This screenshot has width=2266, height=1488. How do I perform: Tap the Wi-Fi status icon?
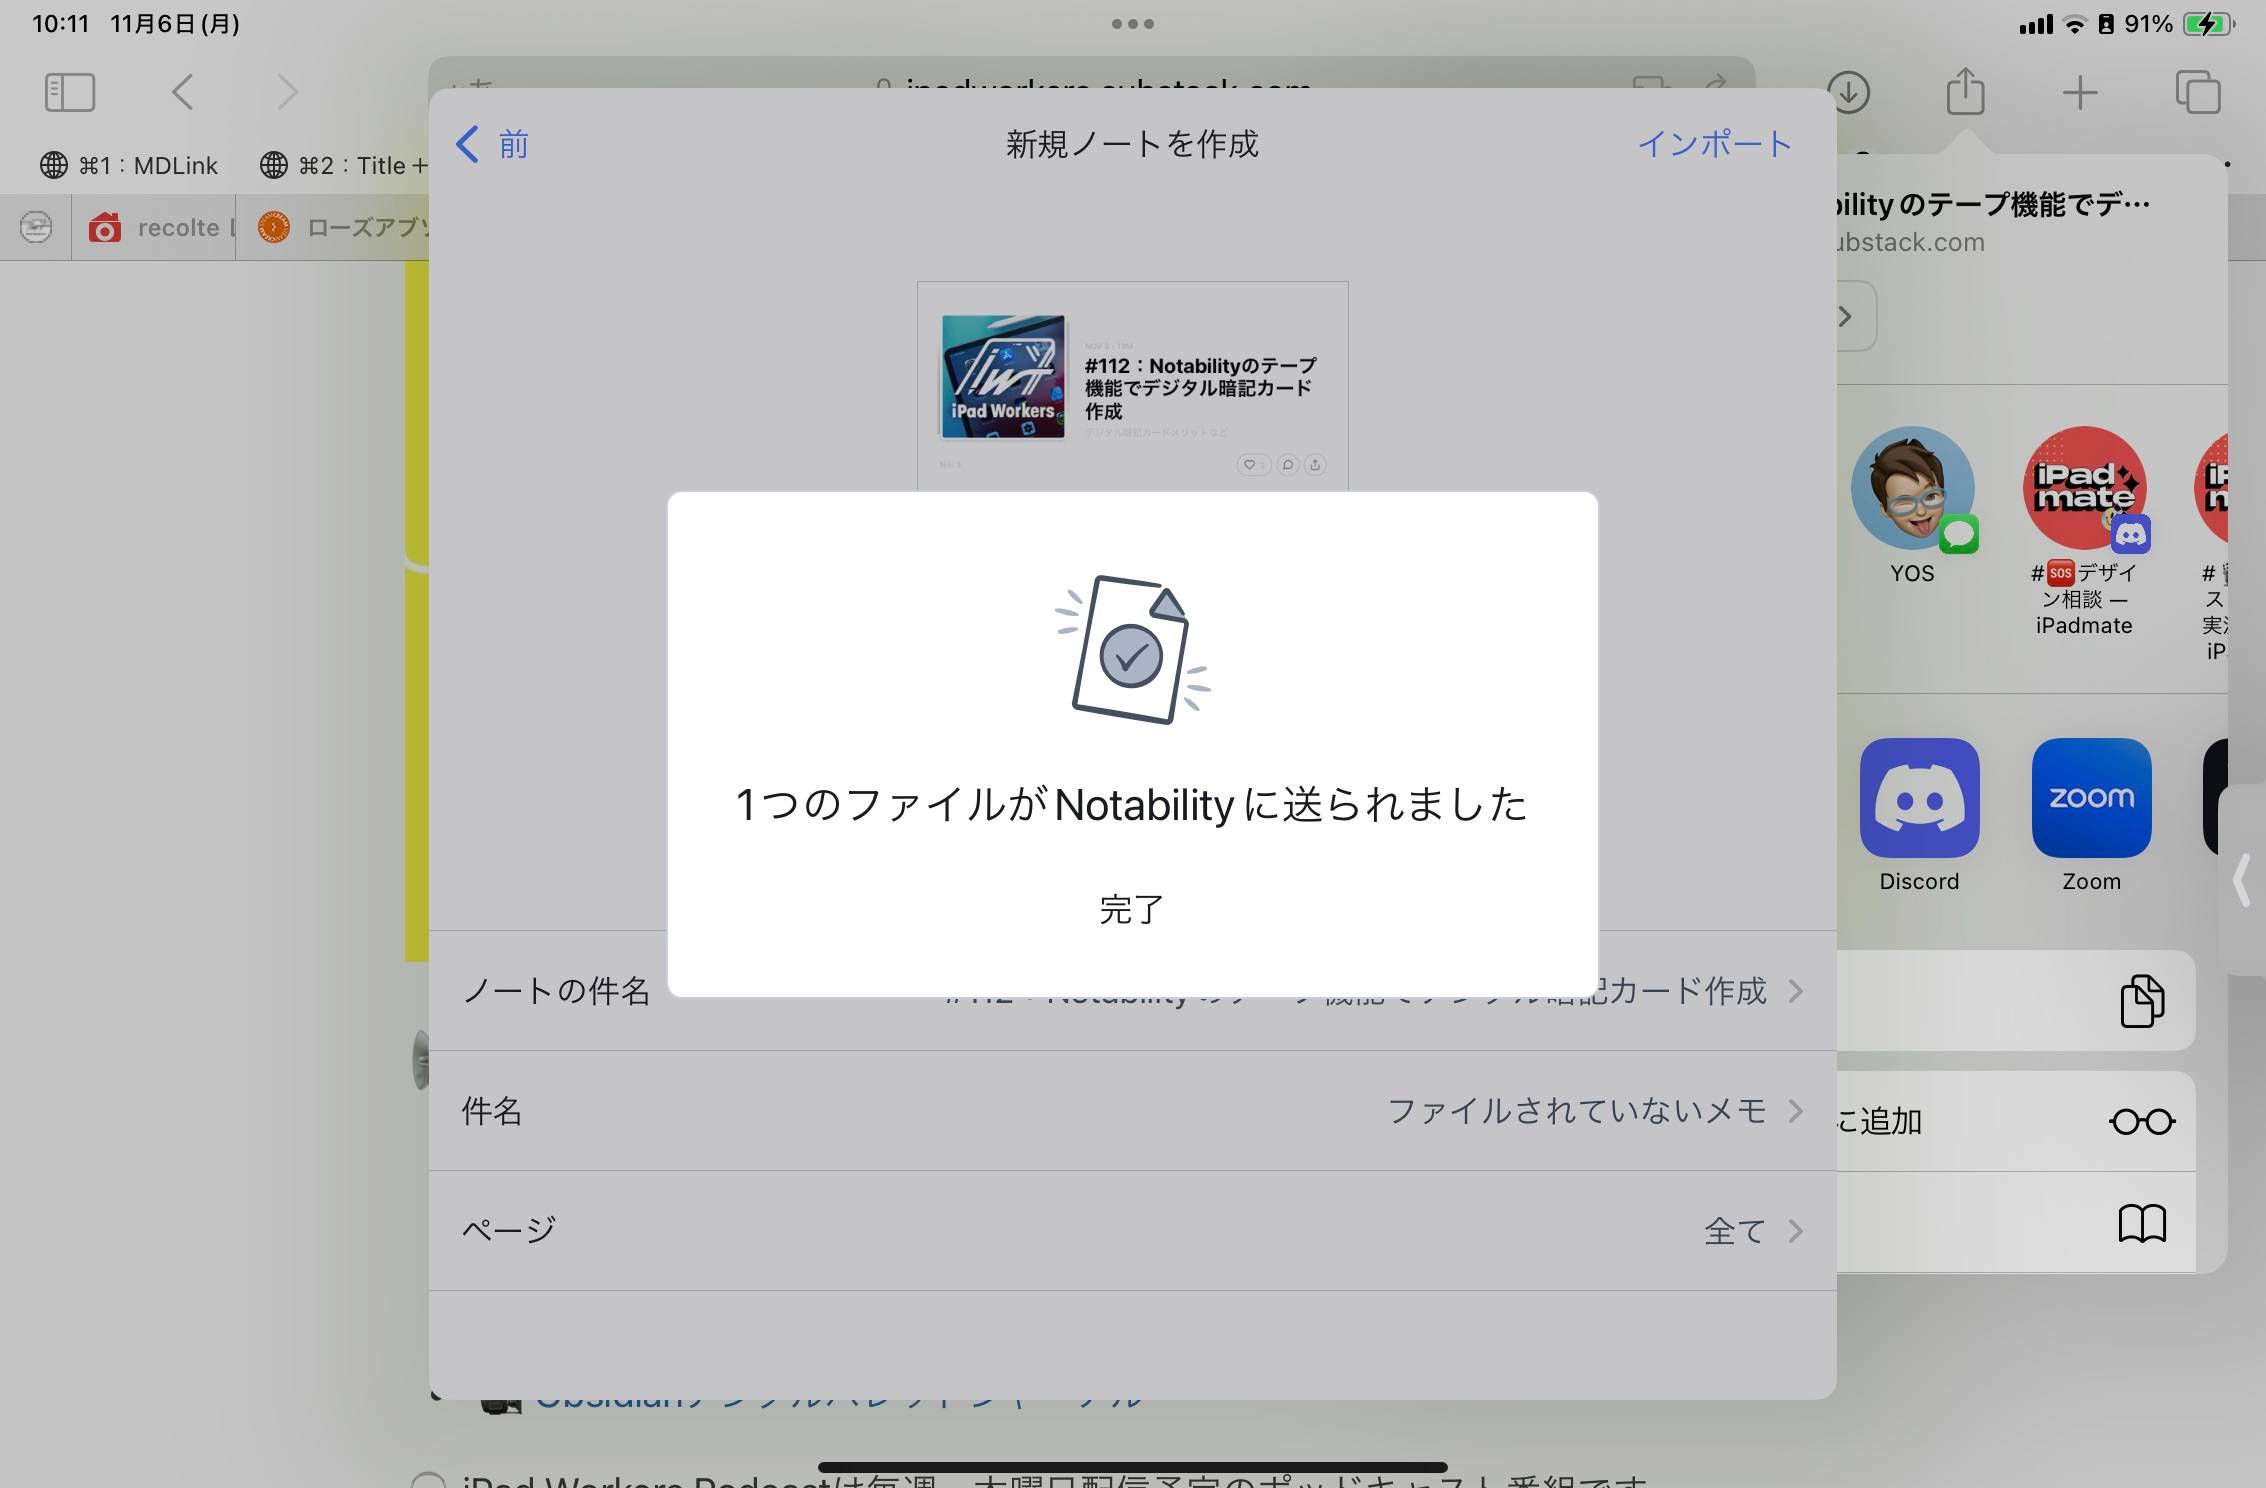click(2075, 24)
